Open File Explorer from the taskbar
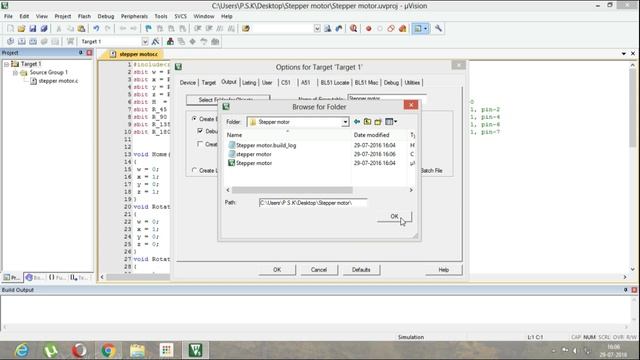Screen dimensions: 640x360 click(x=137, y=350)
